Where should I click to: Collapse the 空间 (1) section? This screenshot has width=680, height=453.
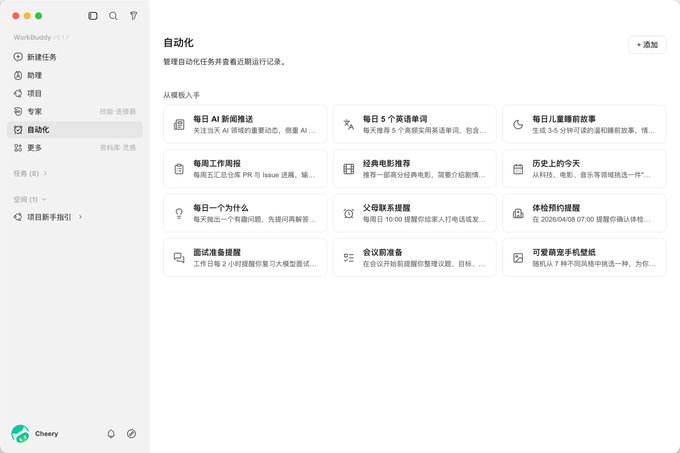(29, 199)
